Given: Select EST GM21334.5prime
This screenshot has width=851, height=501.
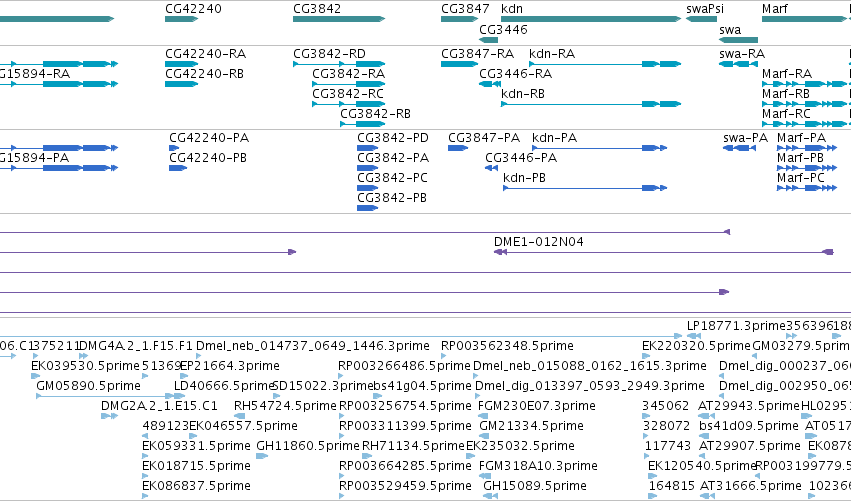Looking at the screenshot, I should coord(531,426).
